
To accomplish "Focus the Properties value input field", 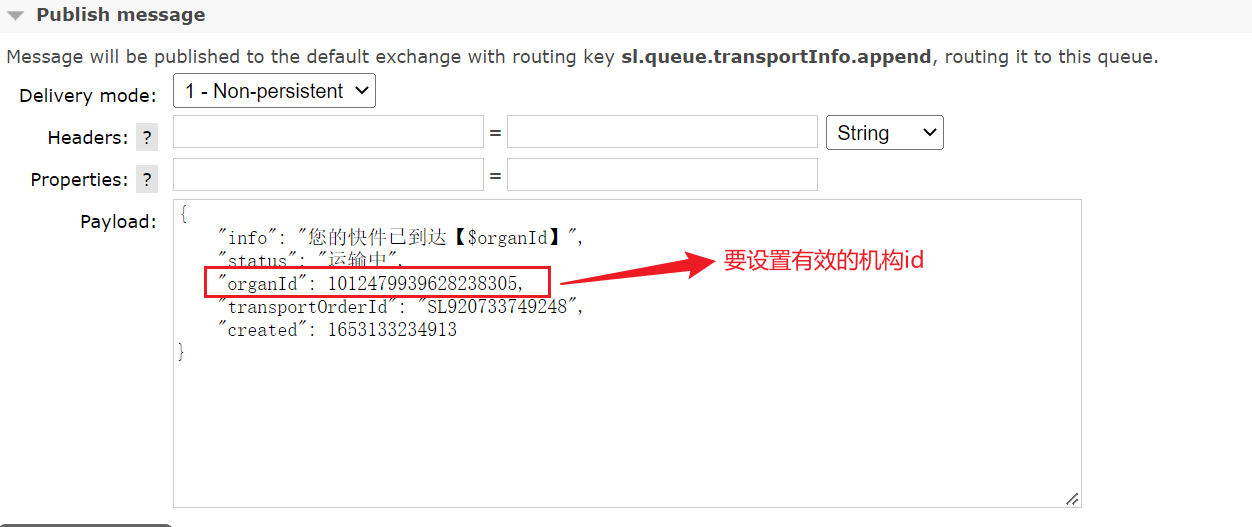I will [662, 174].
